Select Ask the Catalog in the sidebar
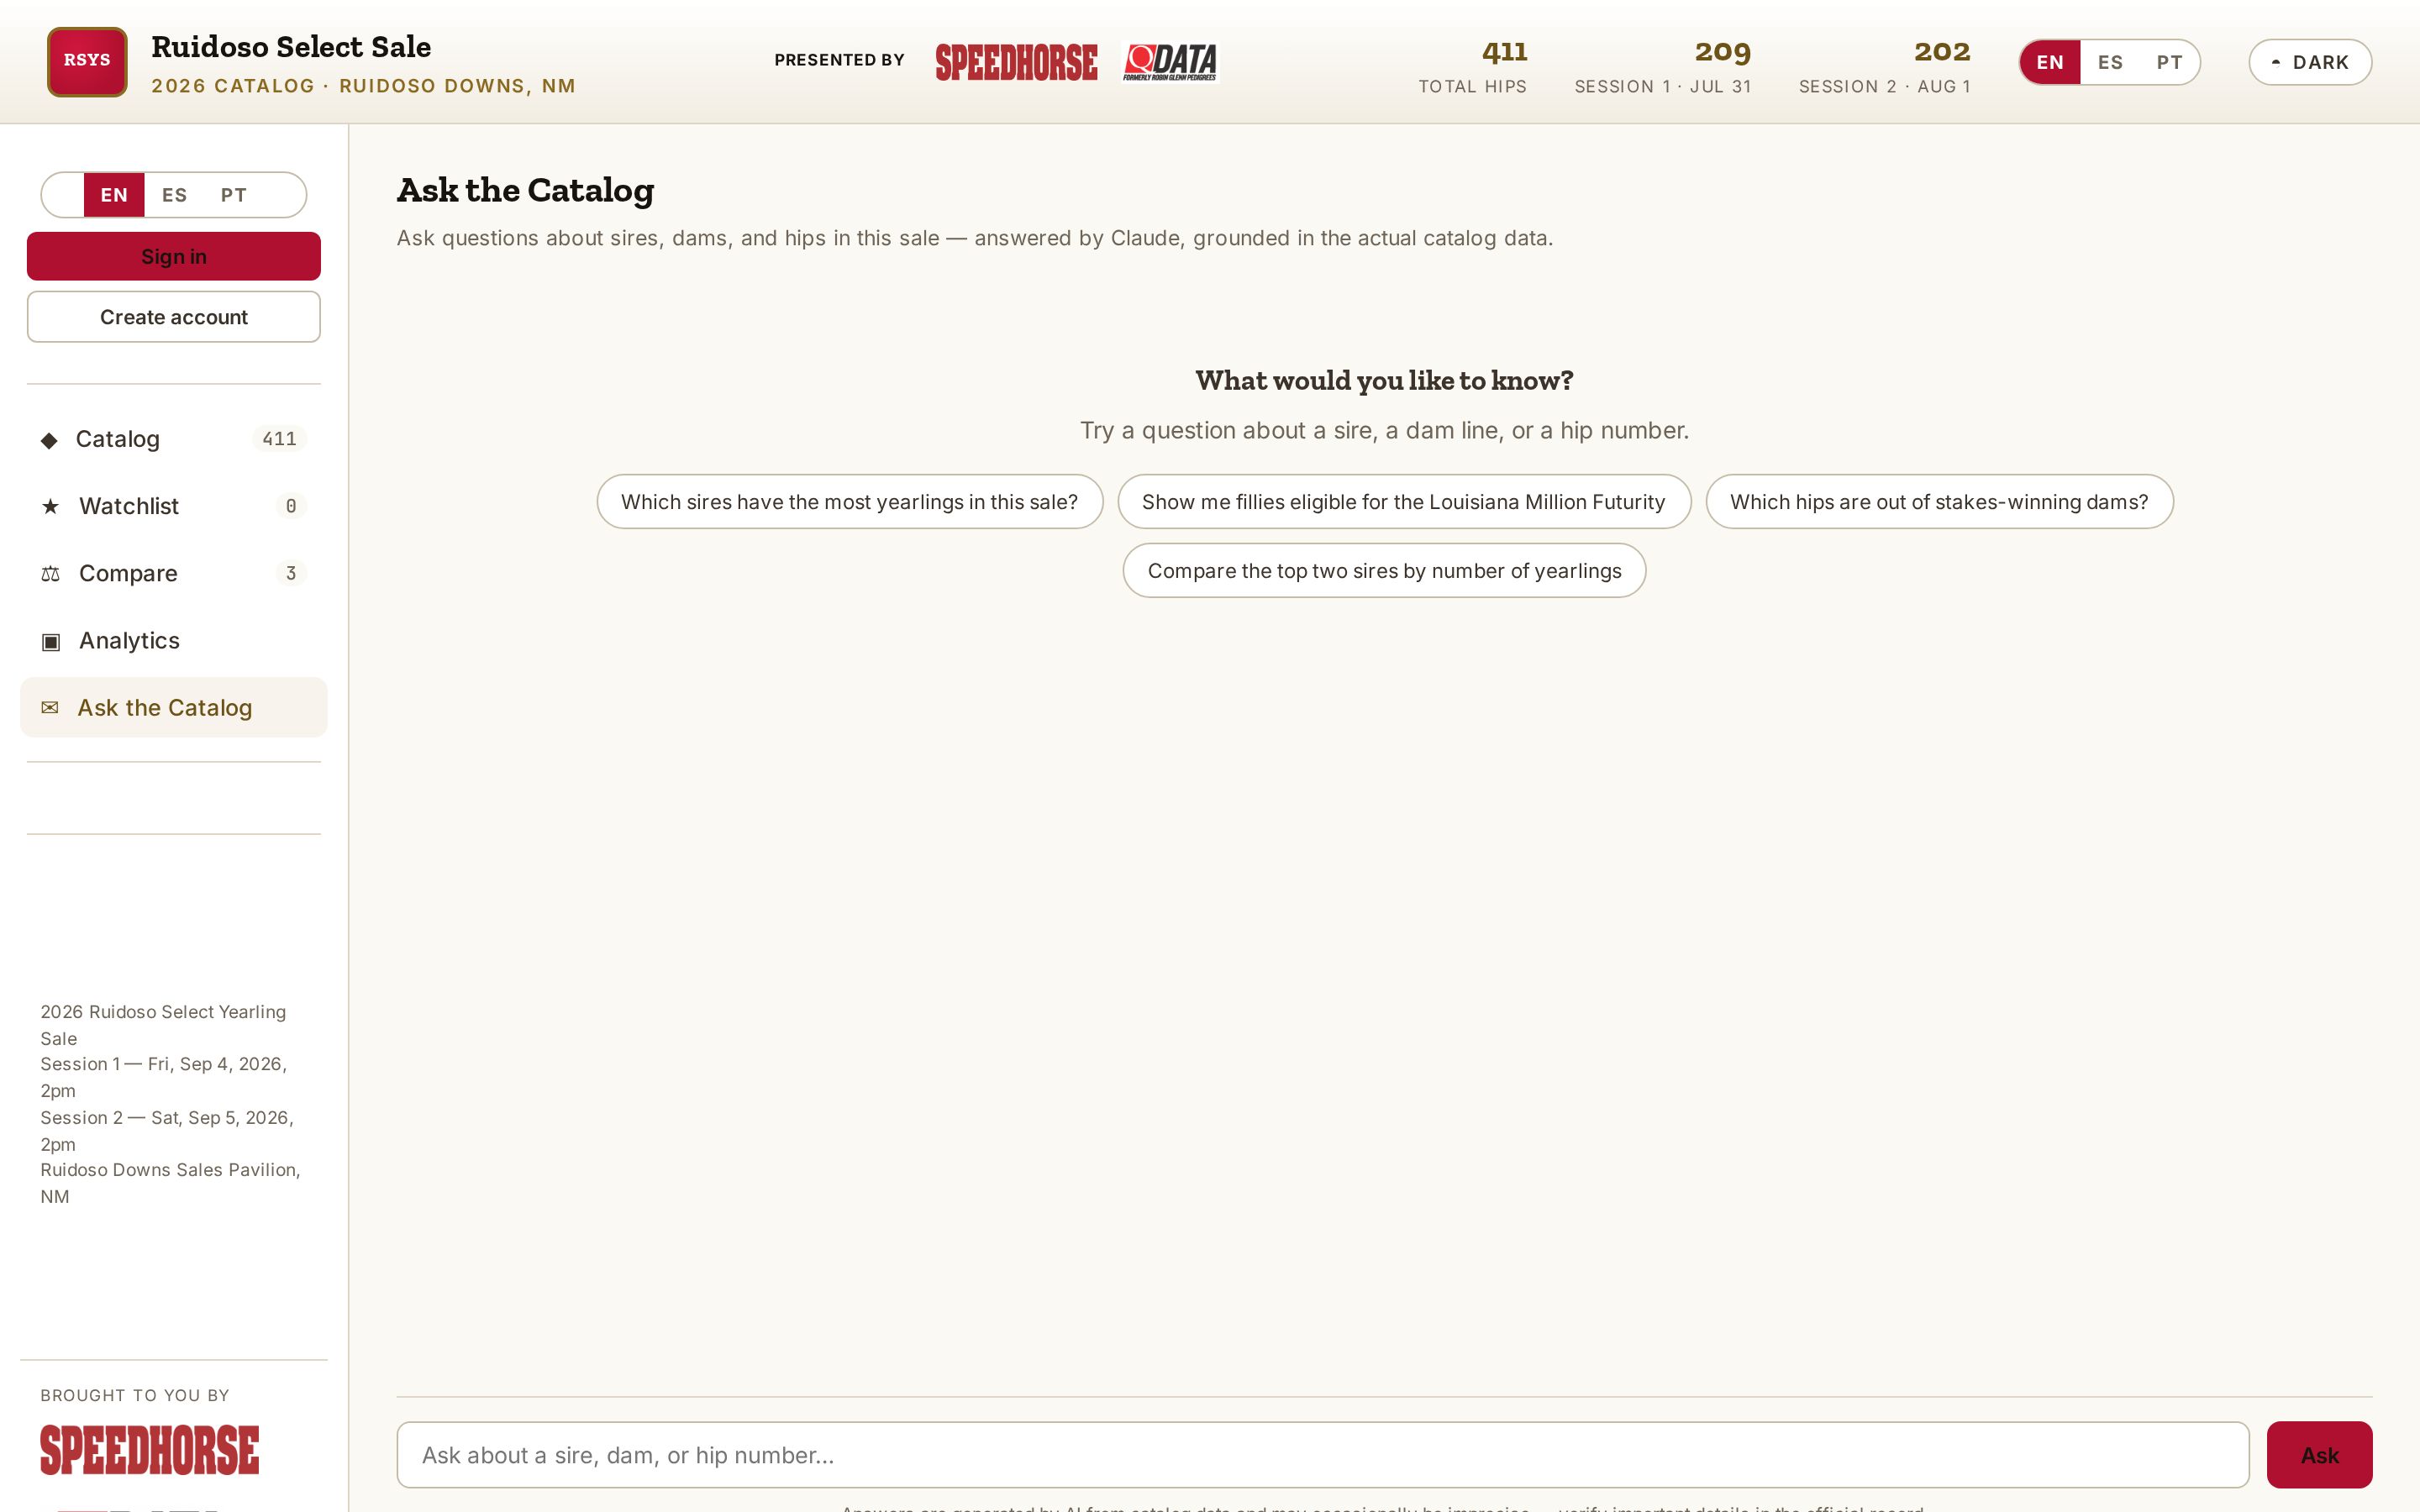2420x1512 pixels. [x=174, y=707]
